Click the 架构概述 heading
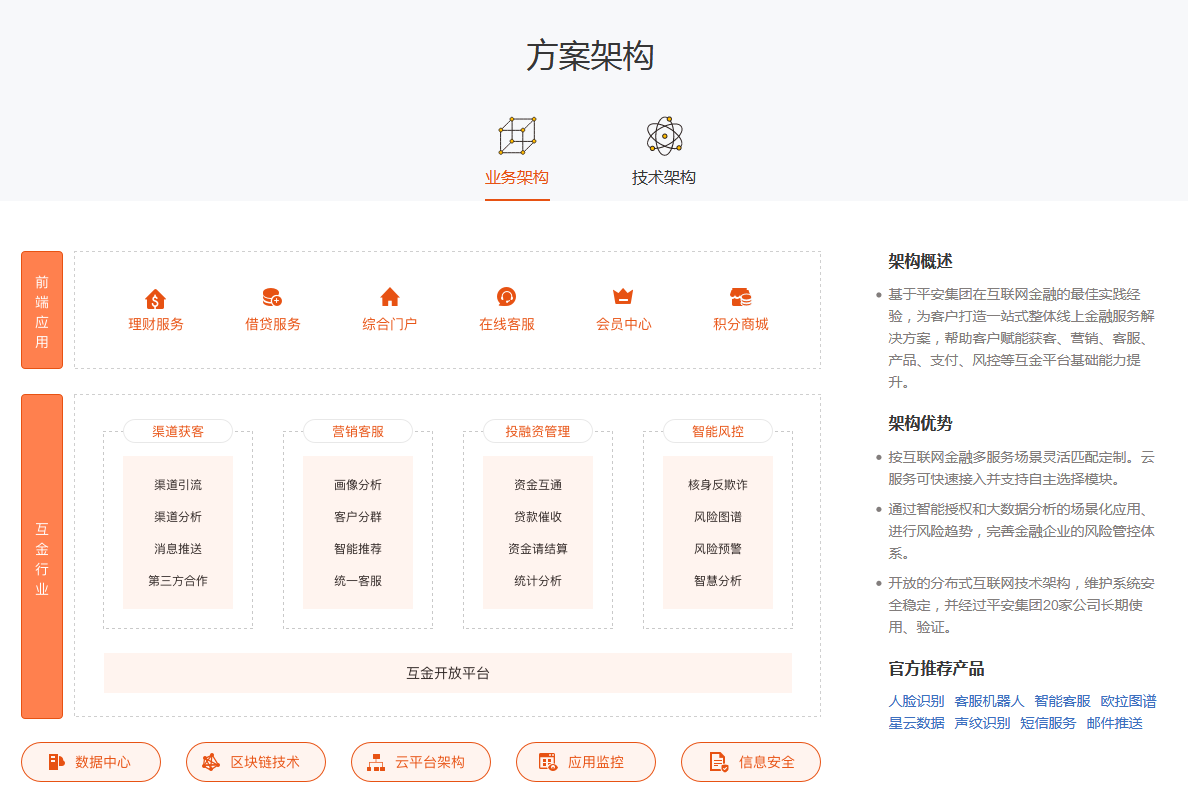1188x806 pixels. point(920,261)
